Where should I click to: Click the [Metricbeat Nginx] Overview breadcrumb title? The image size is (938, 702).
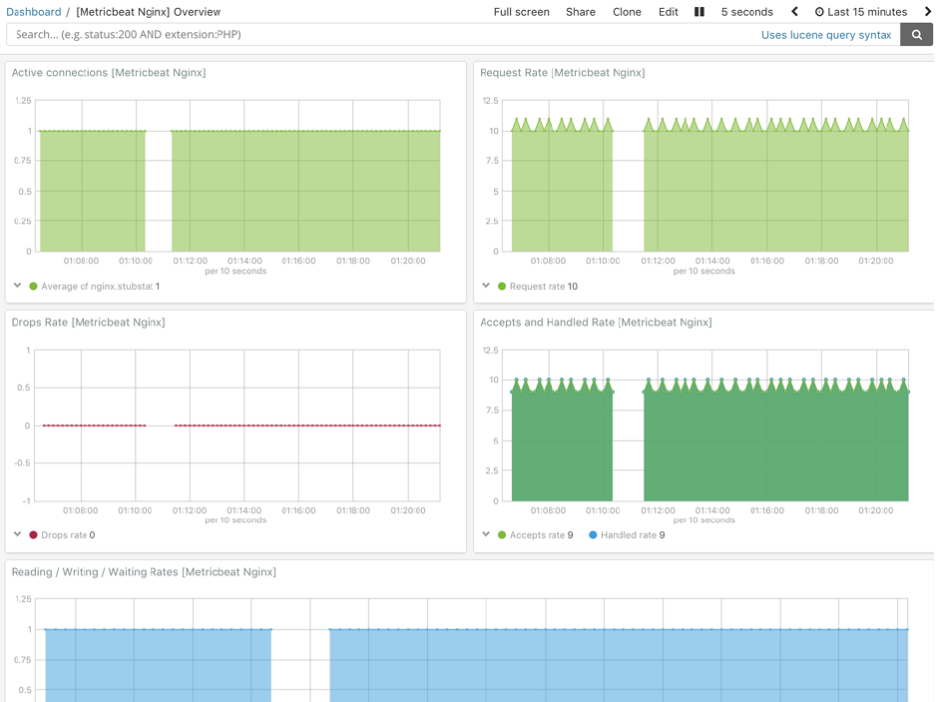click(x=148, y=11)
